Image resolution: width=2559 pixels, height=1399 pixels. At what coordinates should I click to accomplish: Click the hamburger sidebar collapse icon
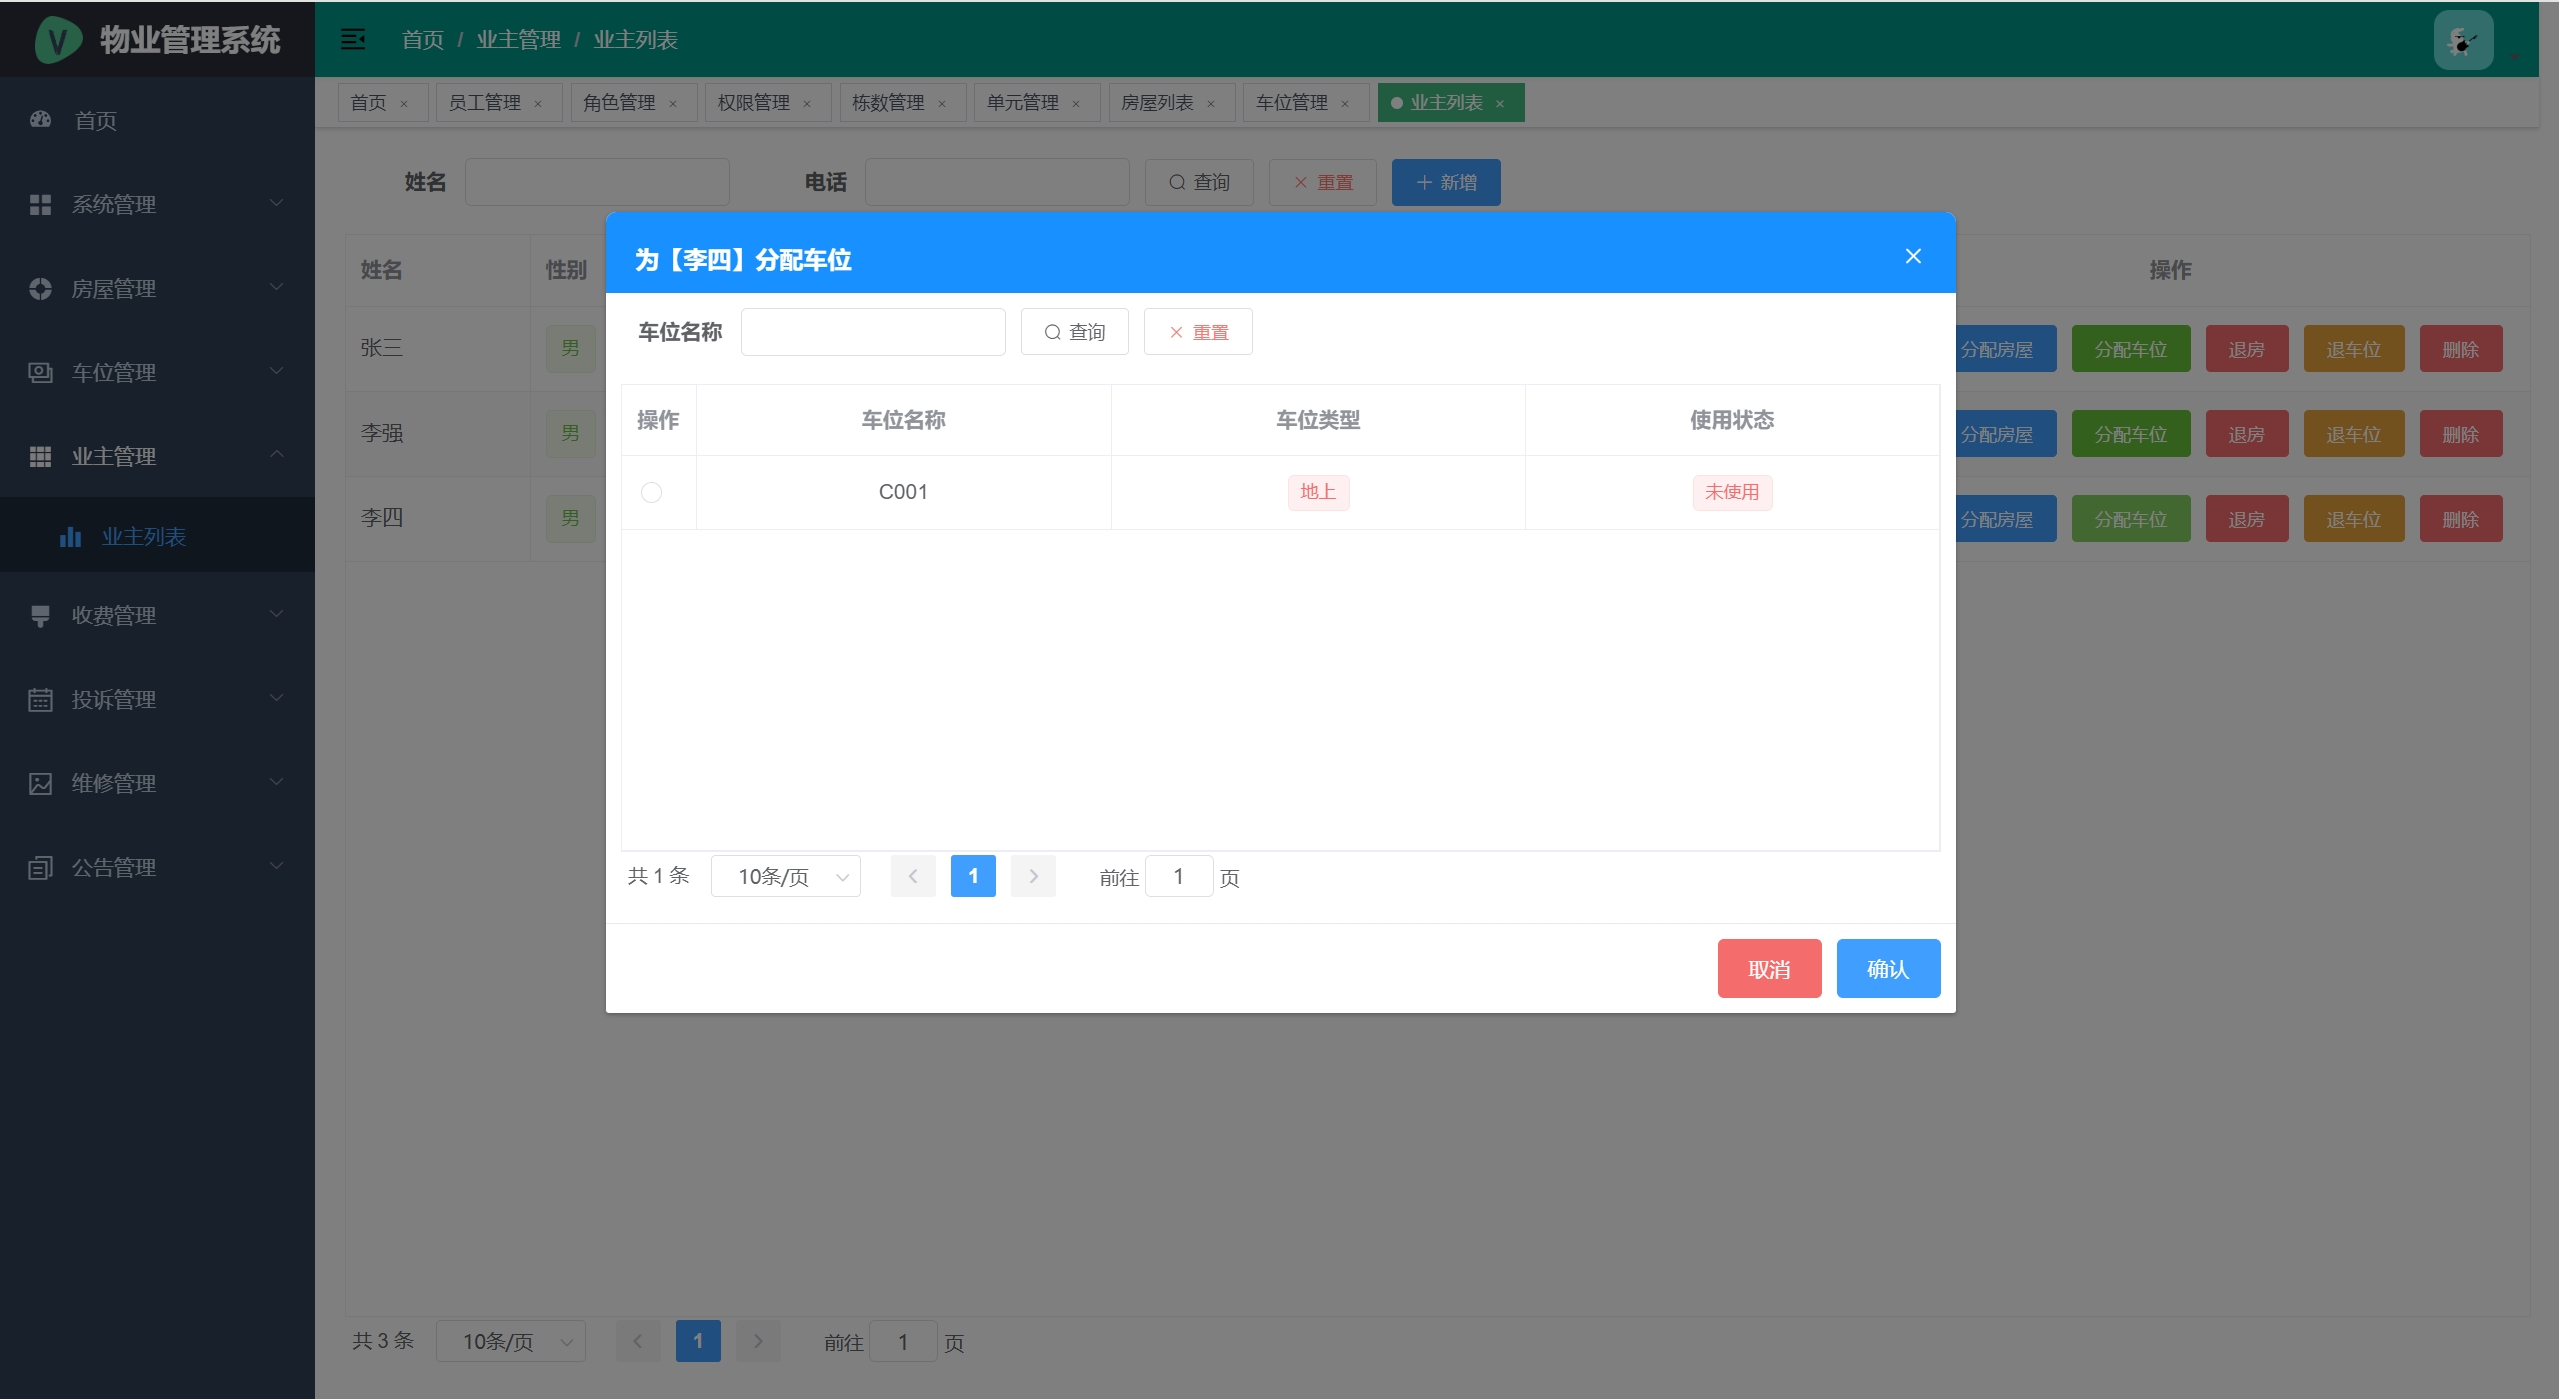352,39
